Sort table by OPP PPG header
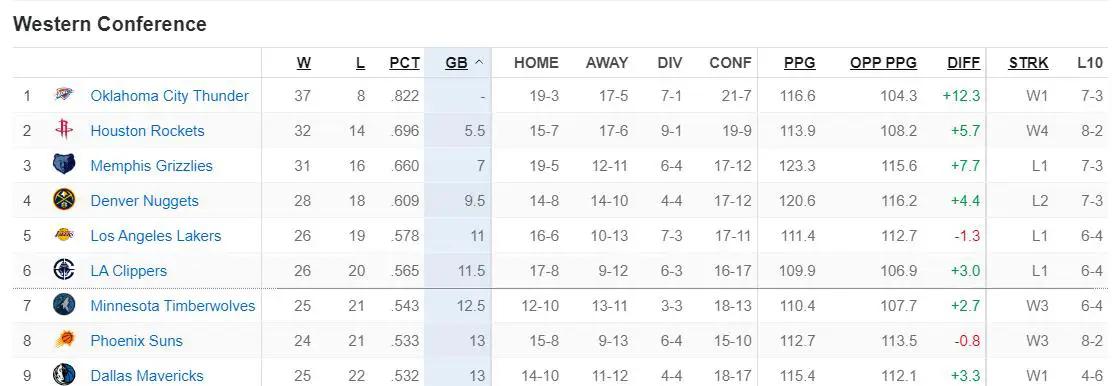 [x=883, y=62]
